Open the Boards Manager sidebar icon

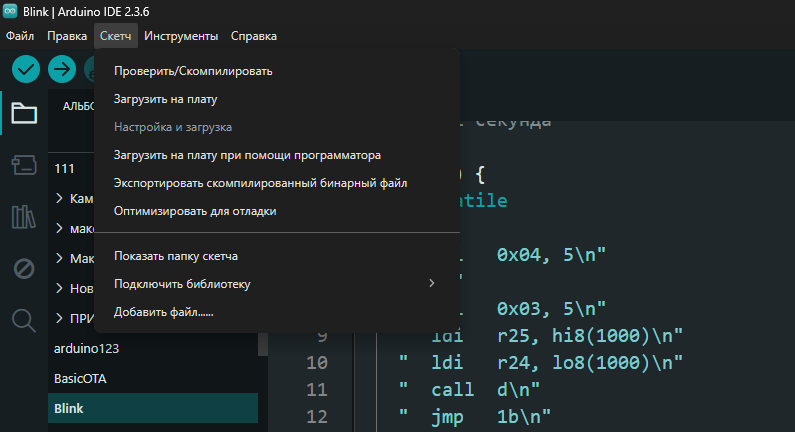pyautogui.click(x=24, y=164)
